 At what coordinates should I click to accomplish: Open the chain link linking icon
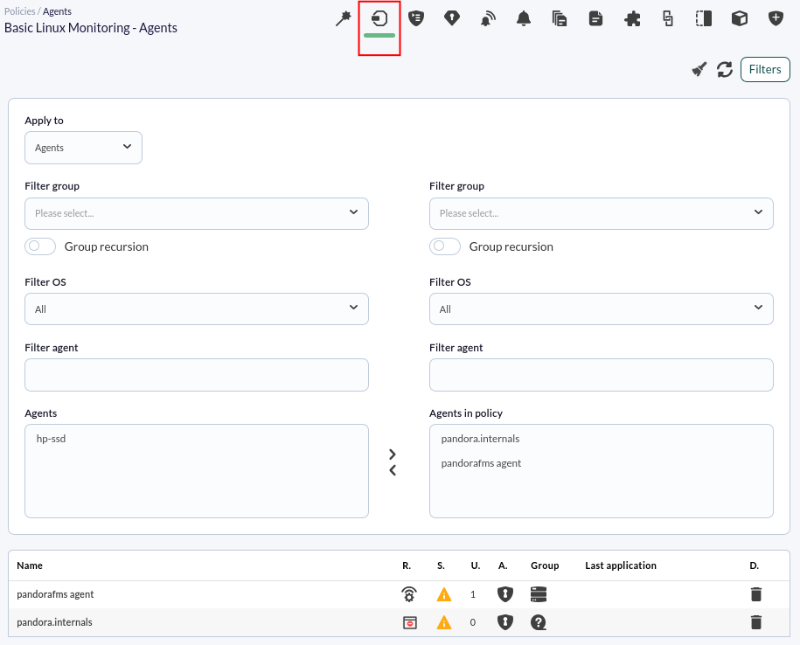point(668,19)
